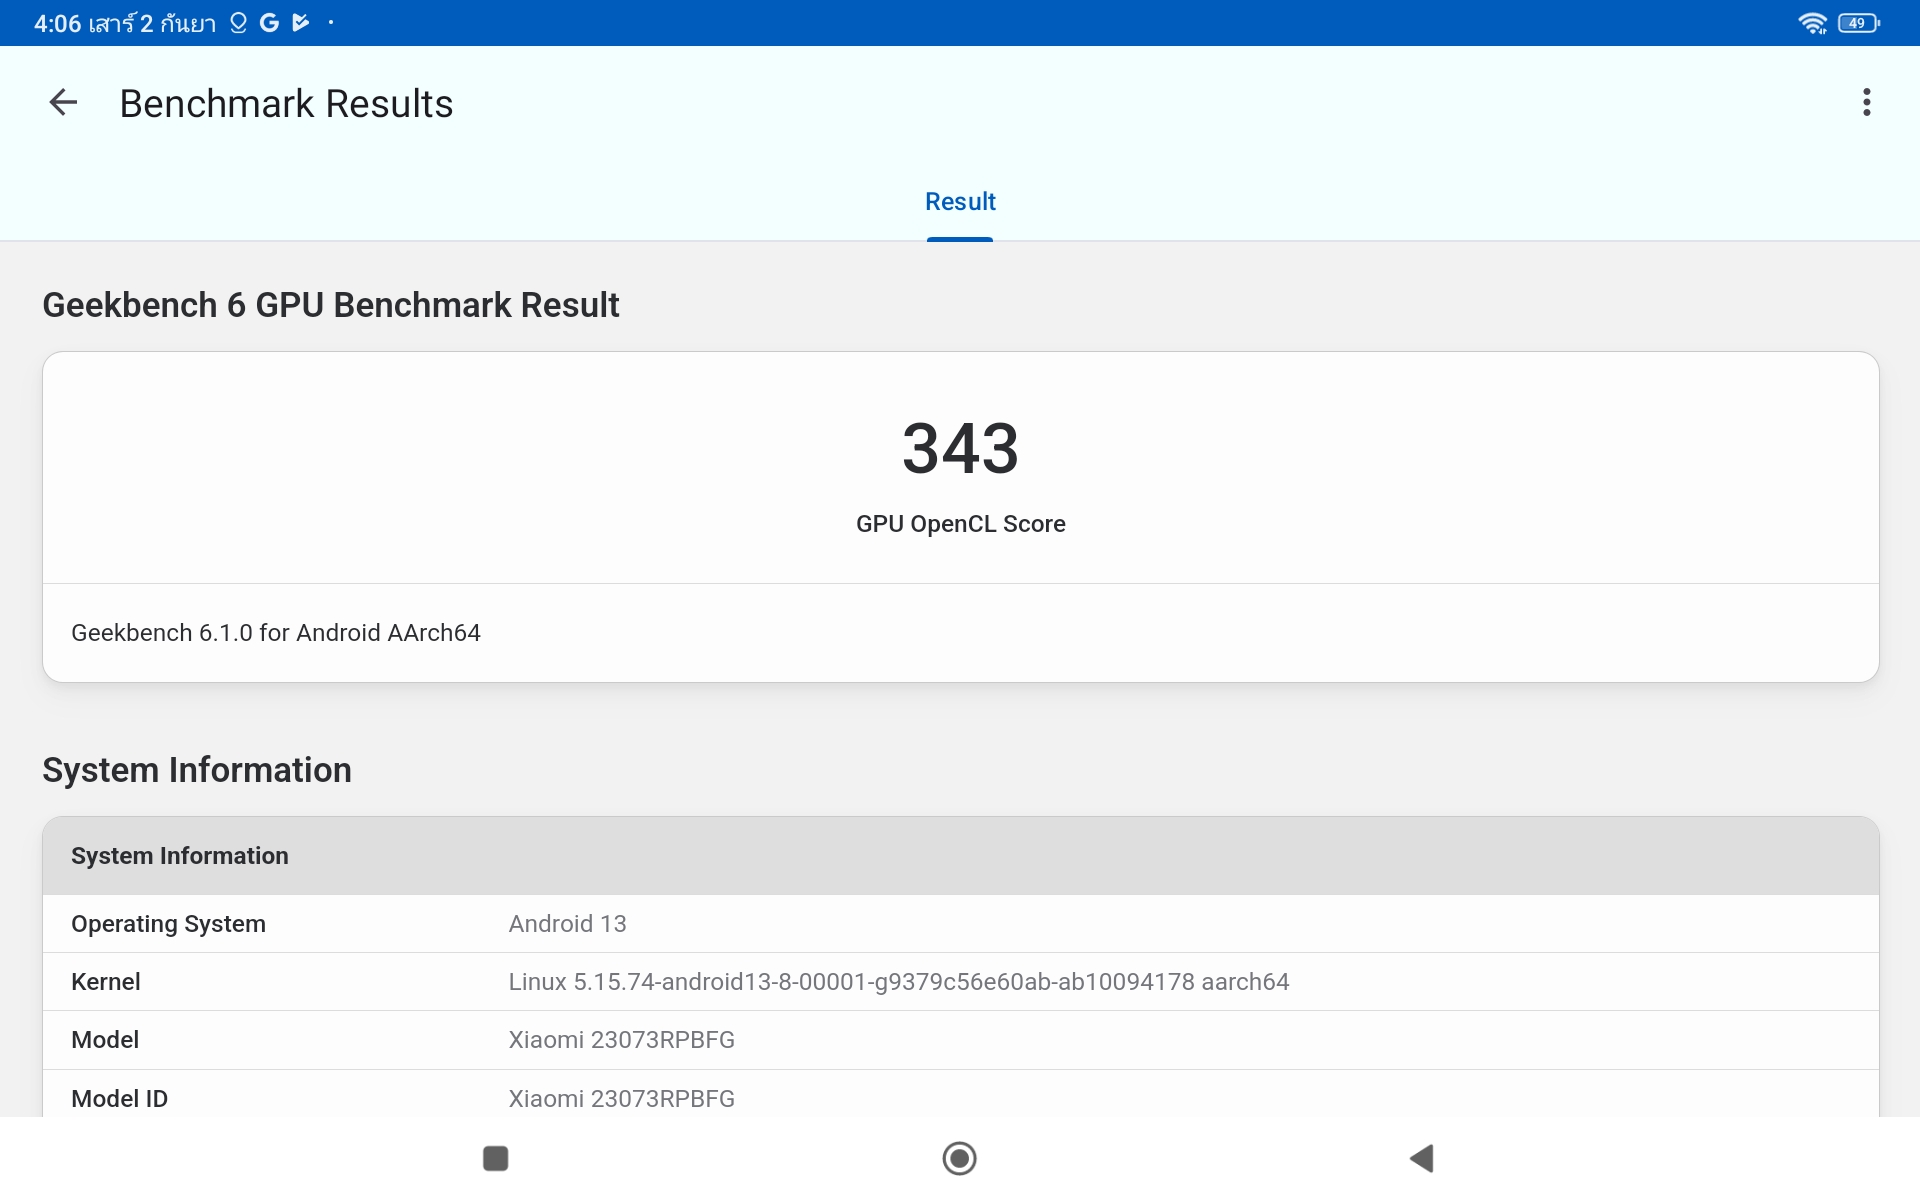The image size is (1920, 1200).
Task: Tap the Google G notification icon
Action: click(x=269, y=23)
